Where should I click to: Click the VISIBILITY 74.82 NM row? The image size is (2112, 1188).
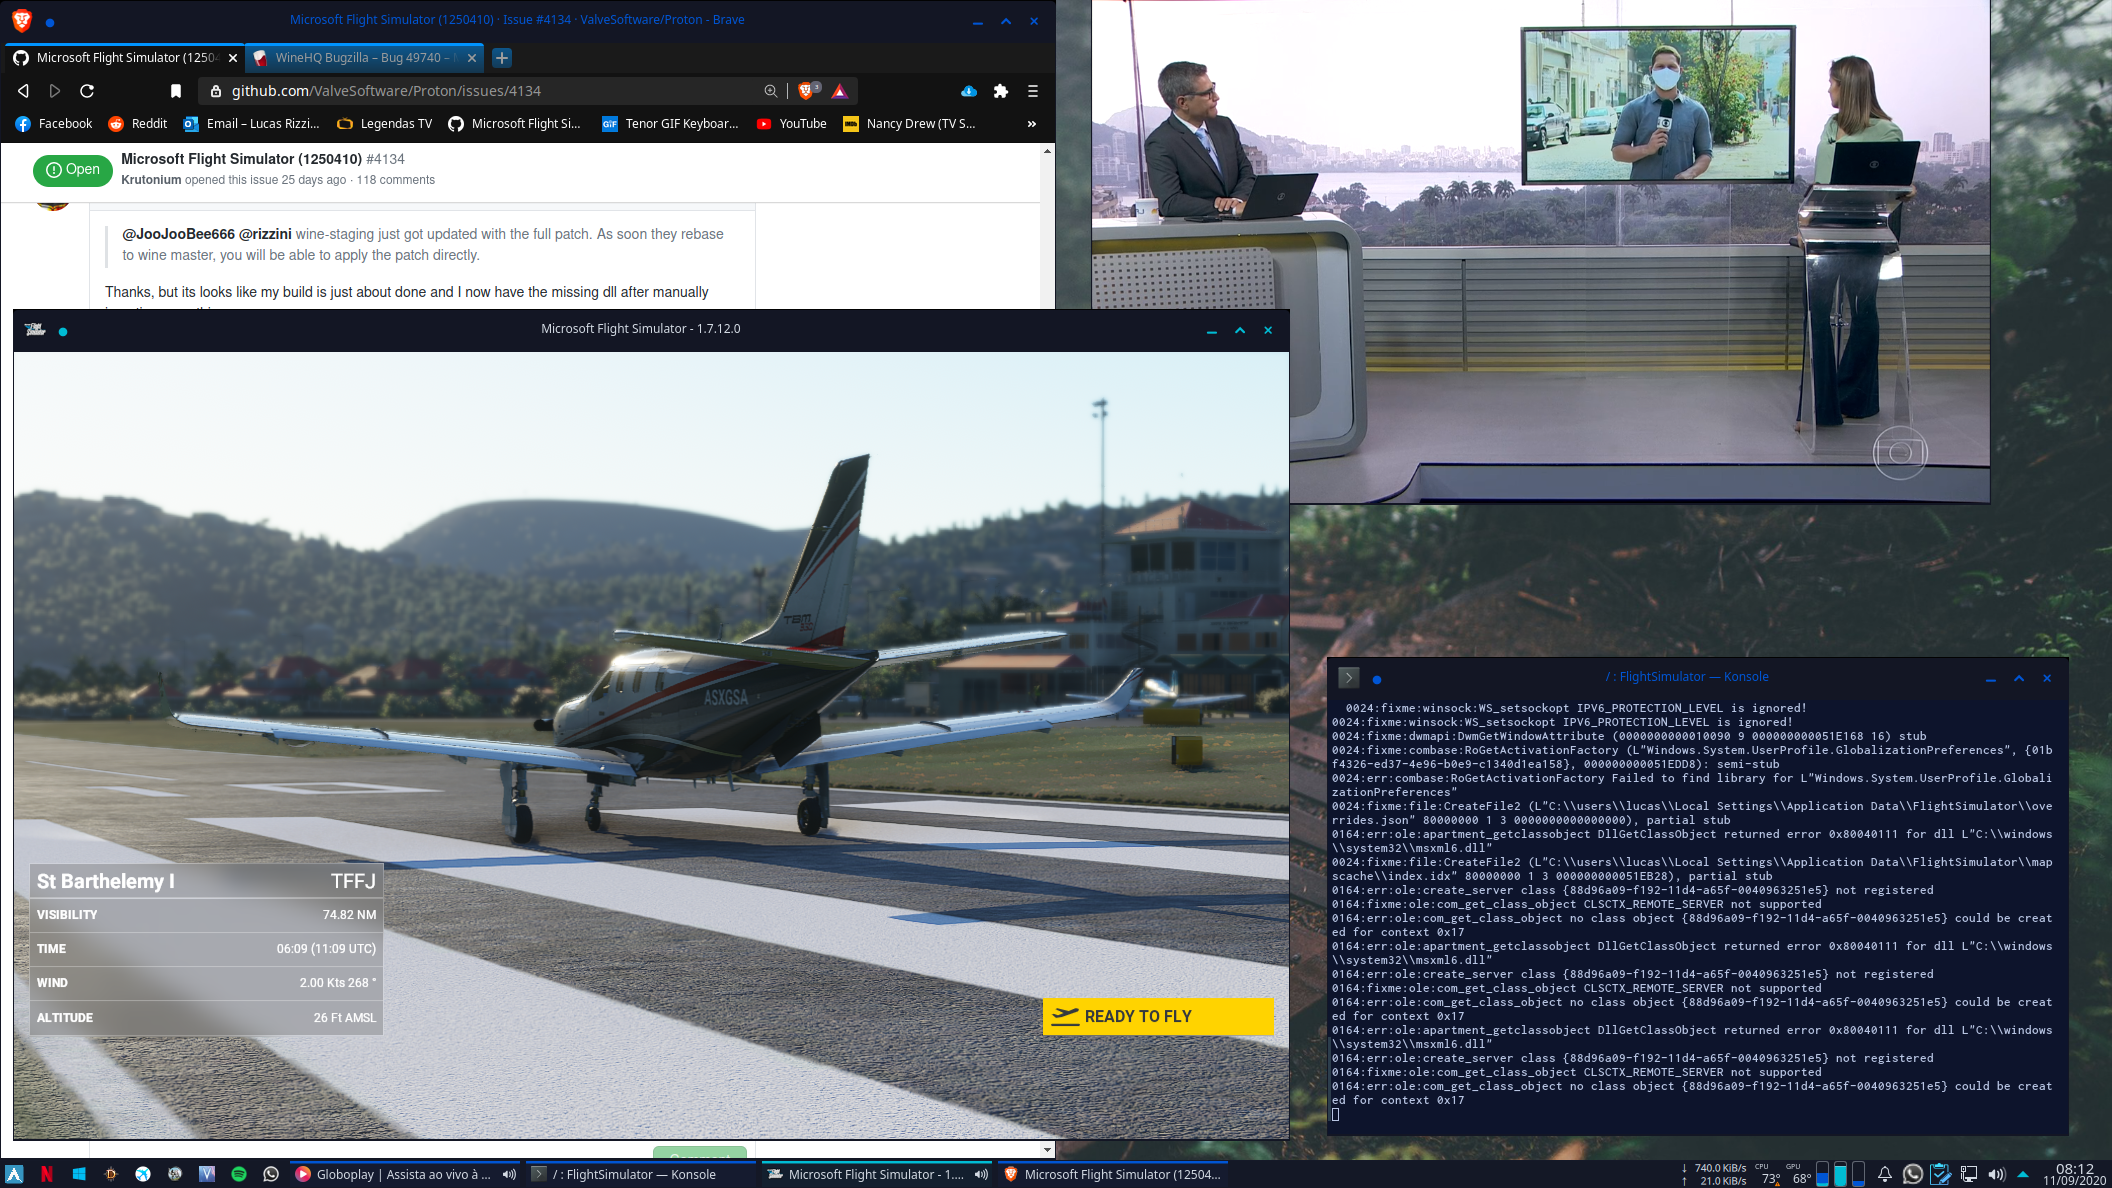click(206, 915)
